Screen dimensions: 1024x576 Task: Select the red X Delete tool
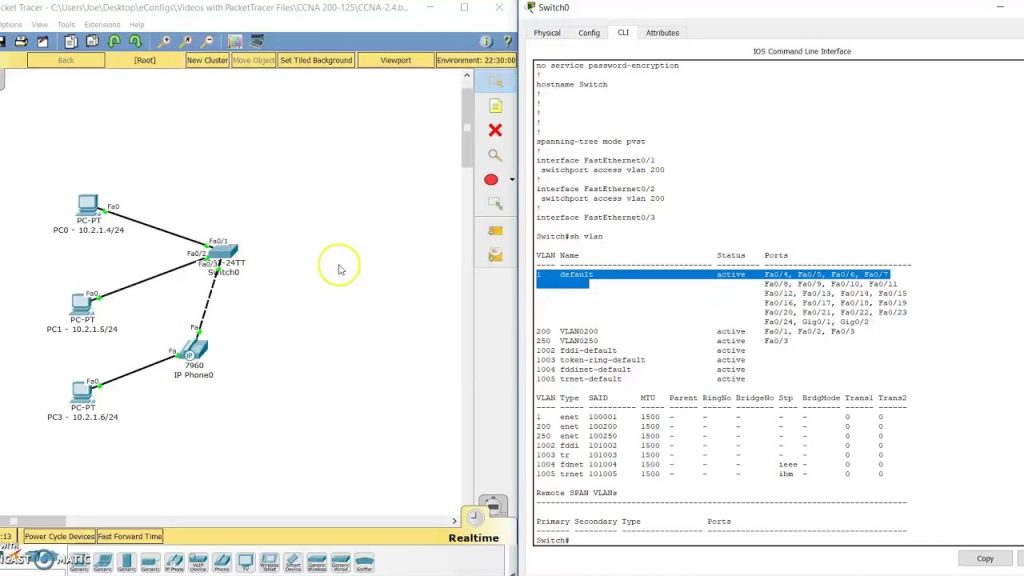(x=494, y=130)
